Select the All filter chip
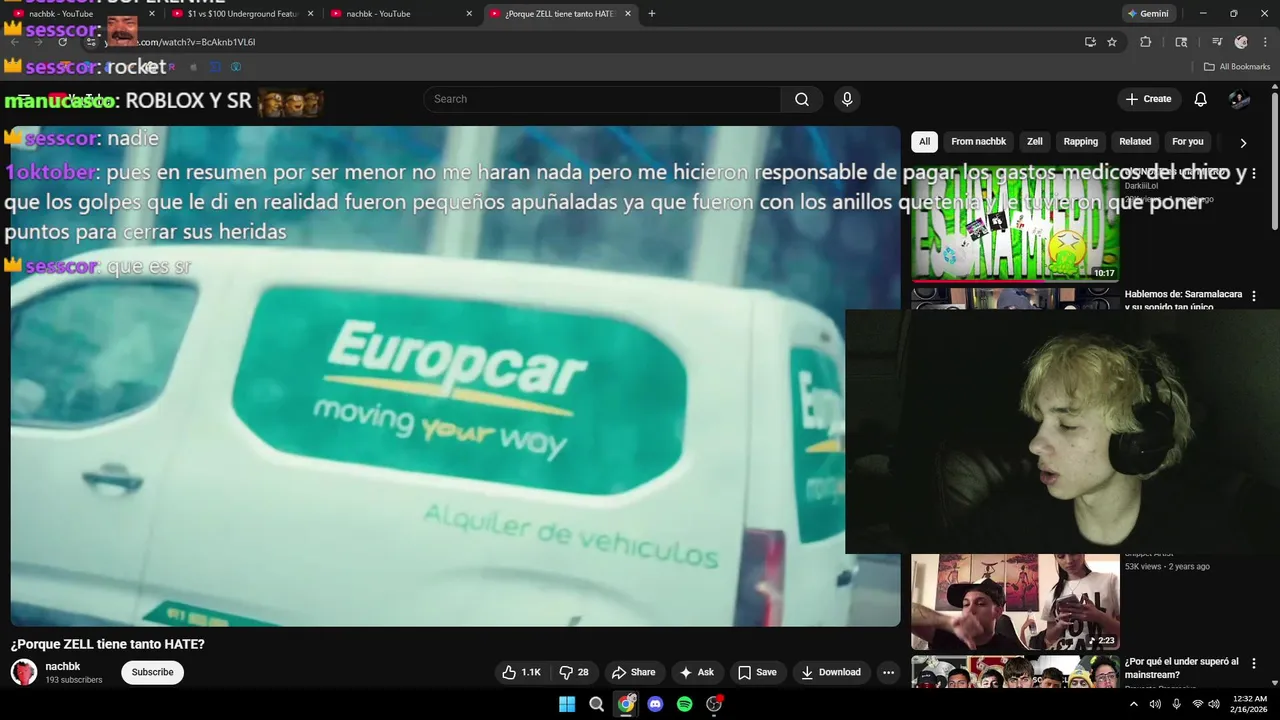Viewport: 1280px width, 720px height. click(924, 141)
